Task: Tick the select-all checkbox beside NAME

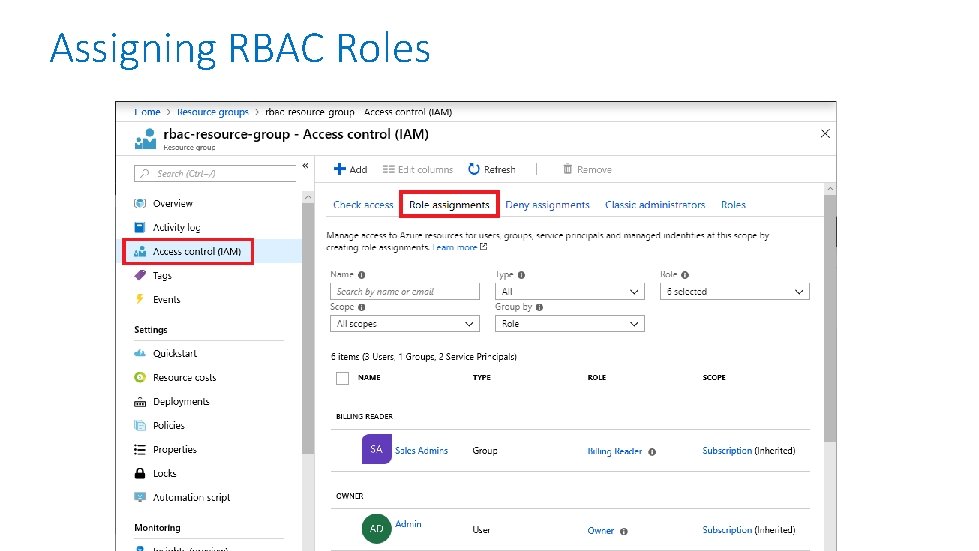Action: tap(342, 378)
